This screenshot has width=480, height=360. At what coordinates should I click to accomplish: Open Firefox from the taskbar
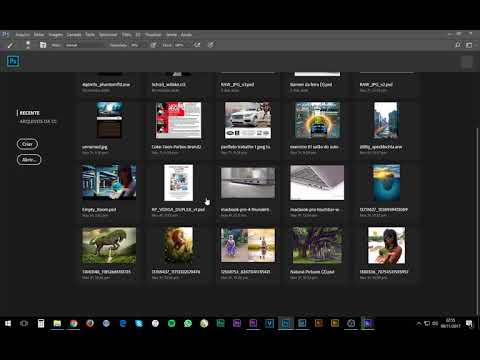coord(90,323)
